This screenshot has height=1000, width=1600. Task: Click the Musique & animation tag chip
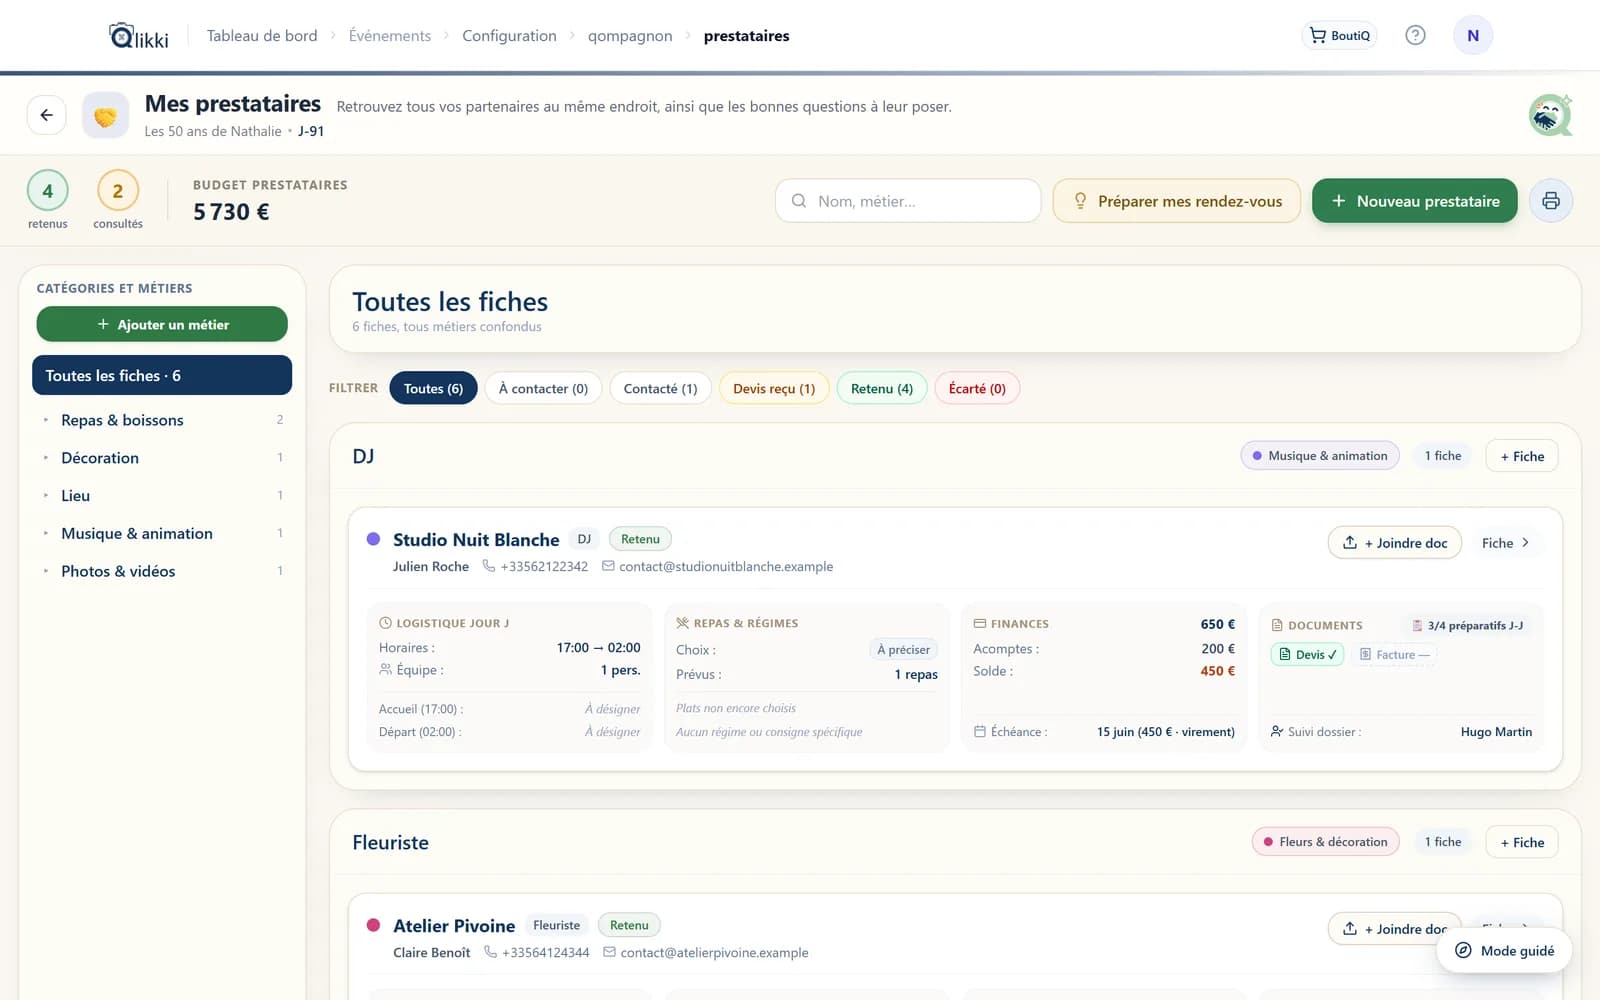click(x=1320, y=456)
